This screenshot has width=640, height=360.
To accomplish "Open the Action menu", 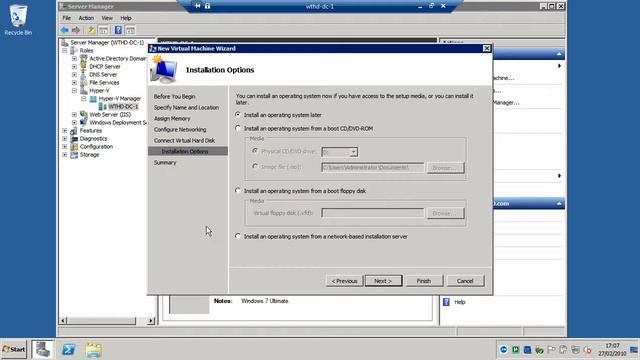I will [86, 18].
